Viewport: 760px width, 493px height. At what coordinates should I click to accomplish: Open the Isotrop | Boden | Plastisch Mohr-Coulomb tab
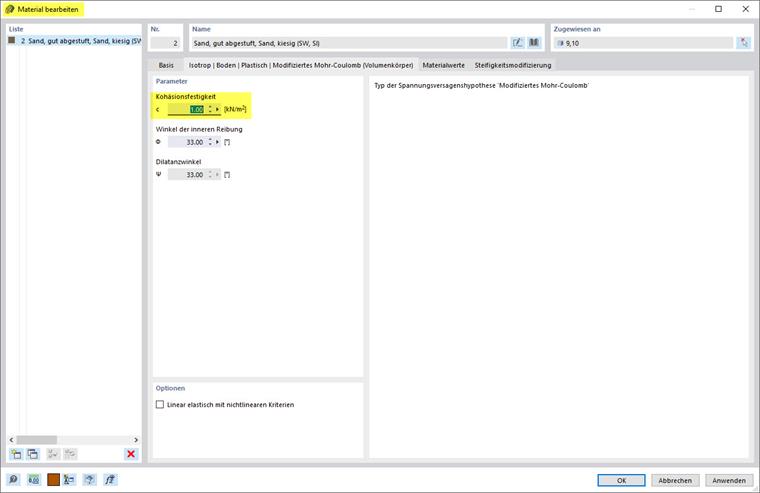301,65
